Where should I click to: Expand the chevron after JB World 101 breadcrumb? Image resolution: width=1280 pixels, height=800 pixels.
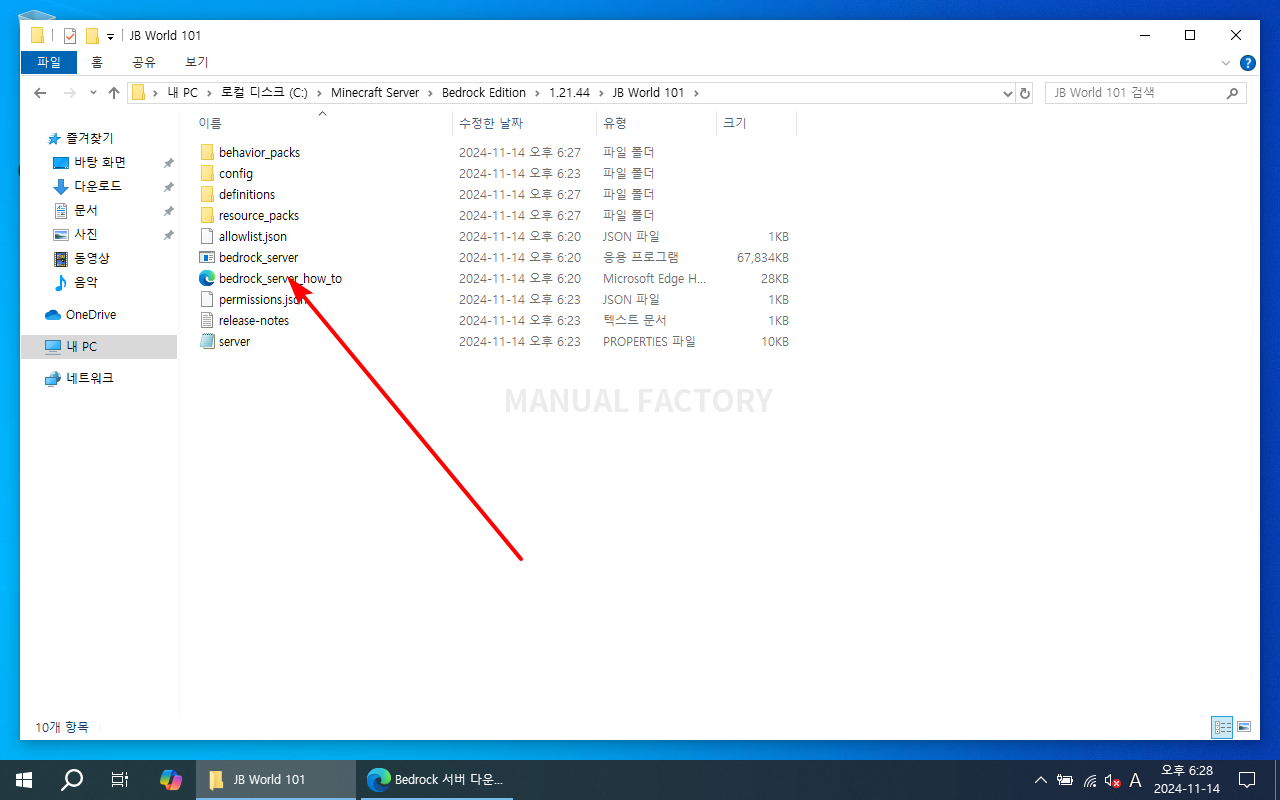click(x=696, y=93)
